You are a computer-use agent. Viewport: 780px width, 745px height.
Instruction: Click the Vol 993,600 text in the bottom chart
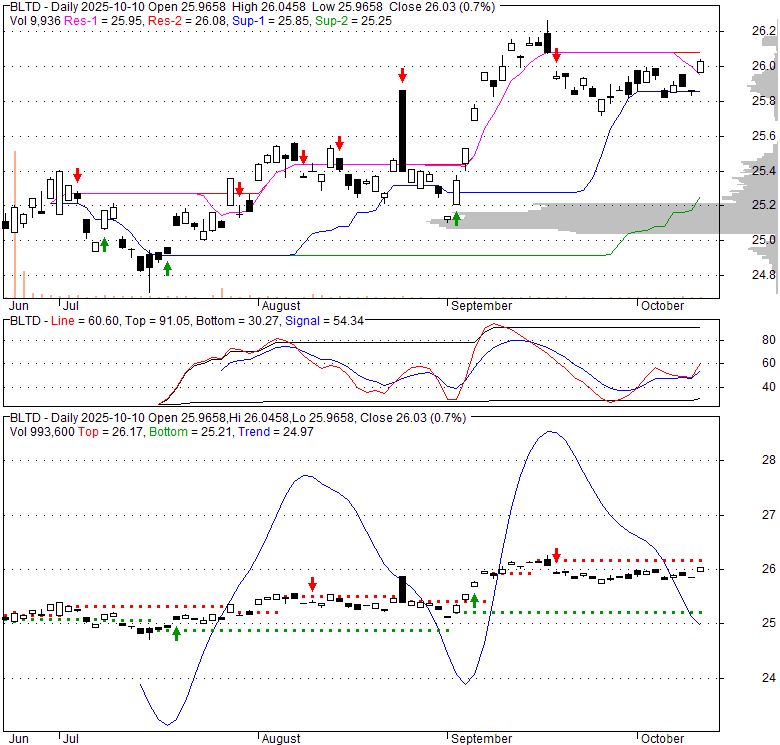pyautogui.click(x=42, y=432)
